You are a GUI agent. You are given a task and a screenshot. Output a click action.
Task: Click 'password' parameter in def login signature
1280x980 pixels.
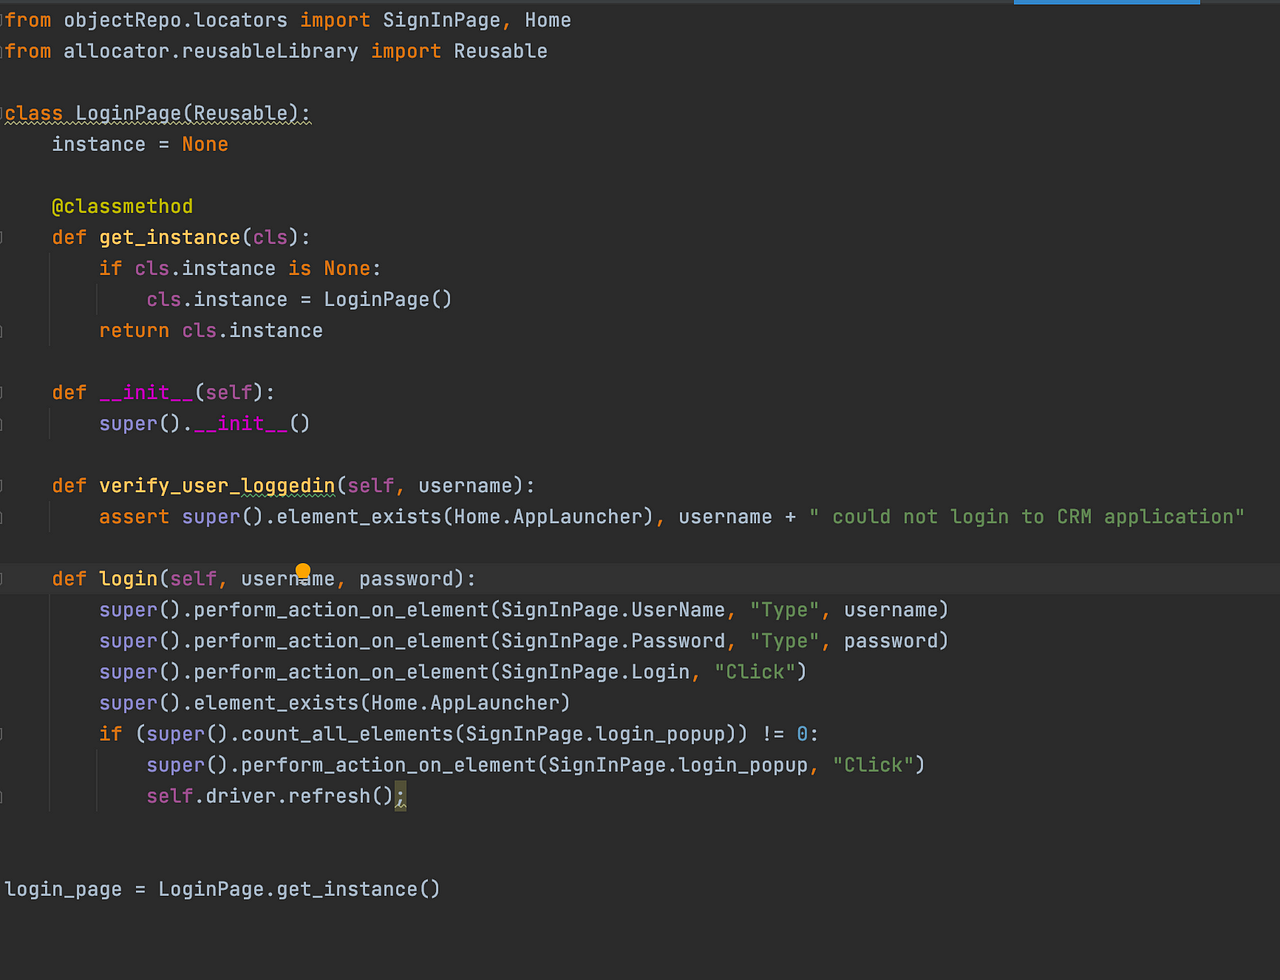[406, 578]
